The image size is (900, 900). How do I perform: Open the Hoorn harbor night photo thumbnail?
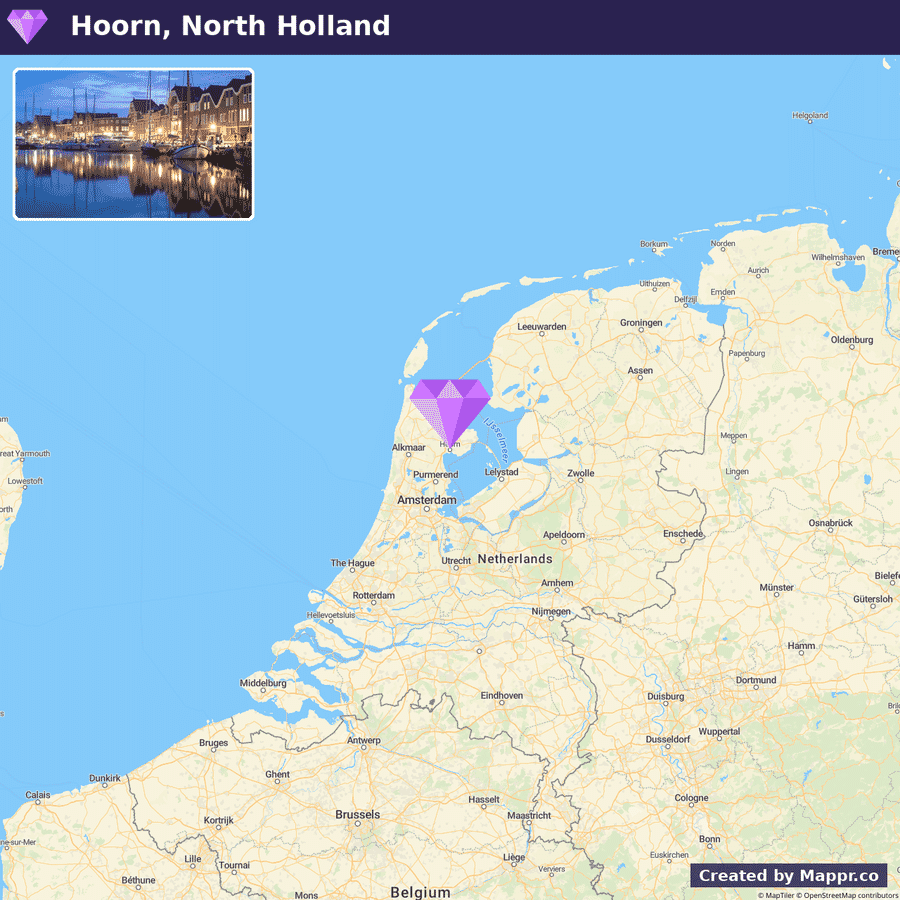(133, 144)
